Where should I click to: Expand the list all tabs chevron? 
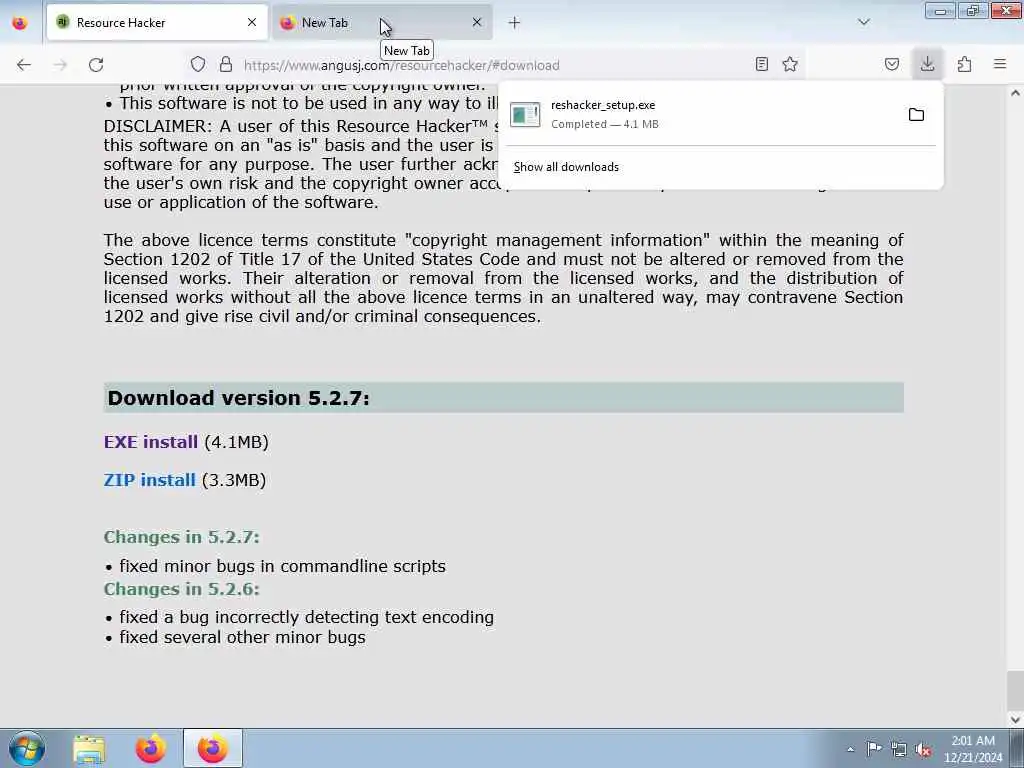863,22
